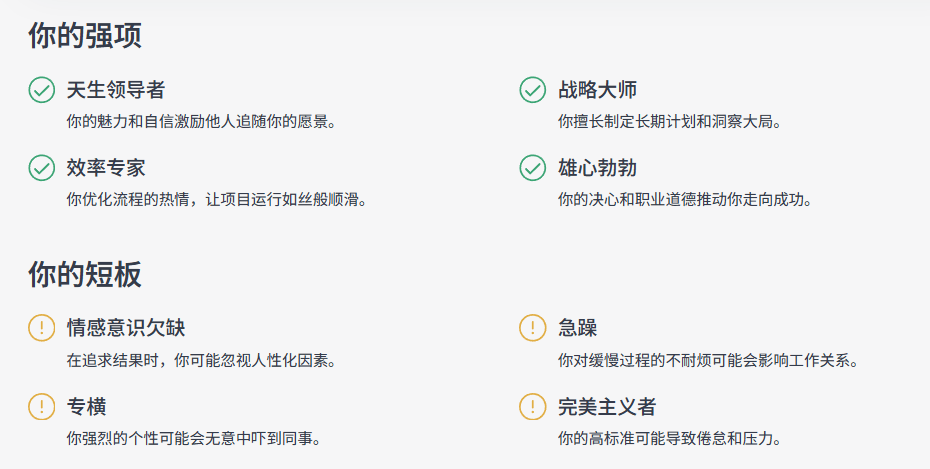
Task: Click the green check icon beside 效率专家
Action: coord(41,168)
